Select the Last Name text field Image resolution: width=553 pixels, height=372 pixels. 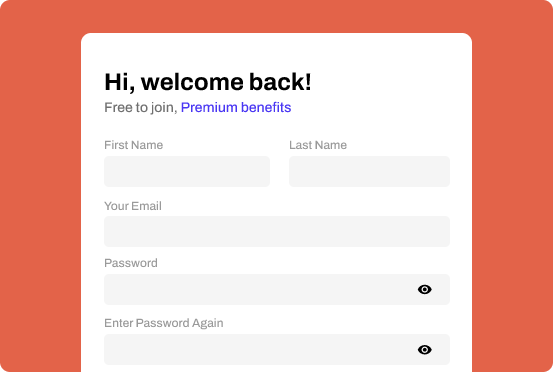pyautogui.click(x=369, y=171)
